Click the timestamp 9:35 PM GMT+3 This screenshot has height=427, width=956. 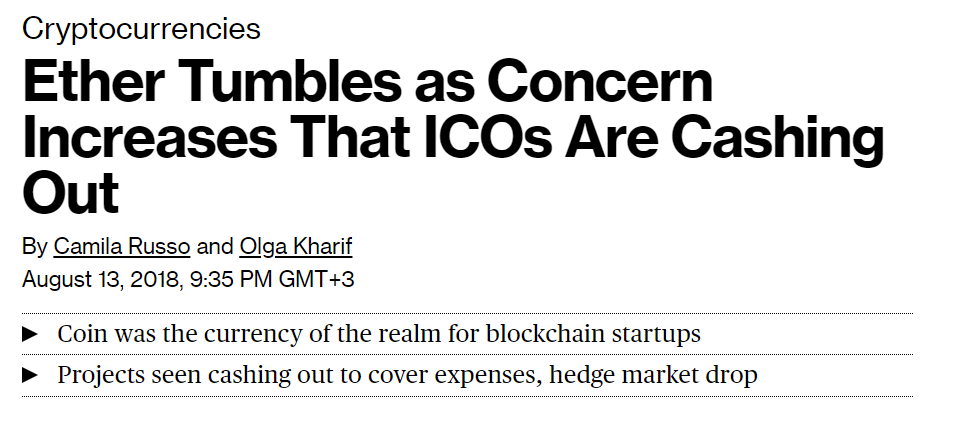272,279
